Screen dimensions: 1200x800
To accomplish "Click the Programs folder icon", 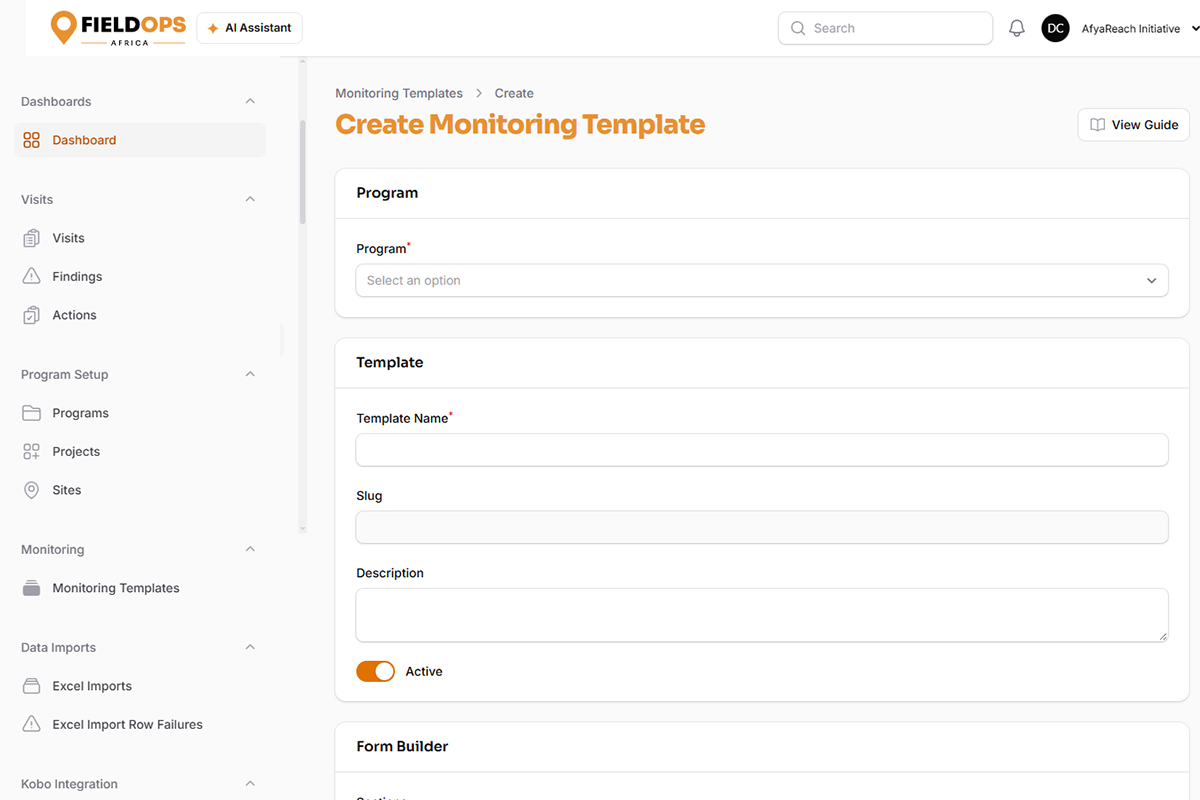I will pos(32,413).
